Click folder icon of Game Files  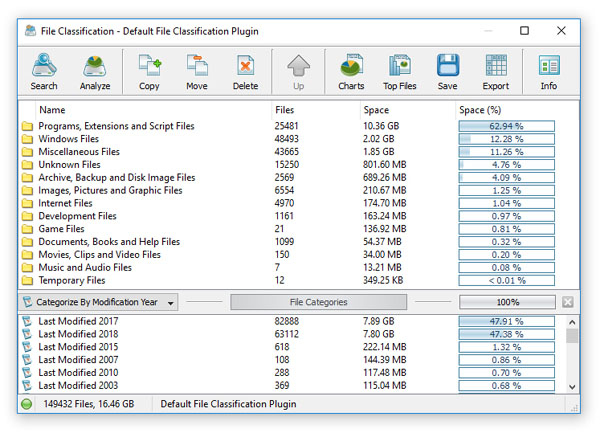27,229
